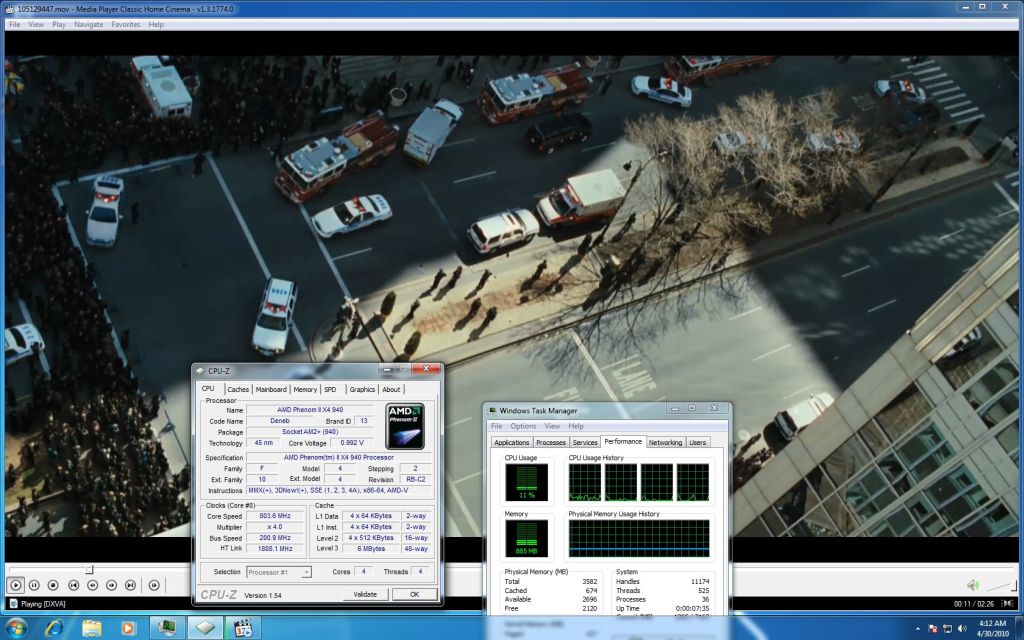Open the Windows Start menu
This screenshot has width=1024, height=640.
pos(16,628)
